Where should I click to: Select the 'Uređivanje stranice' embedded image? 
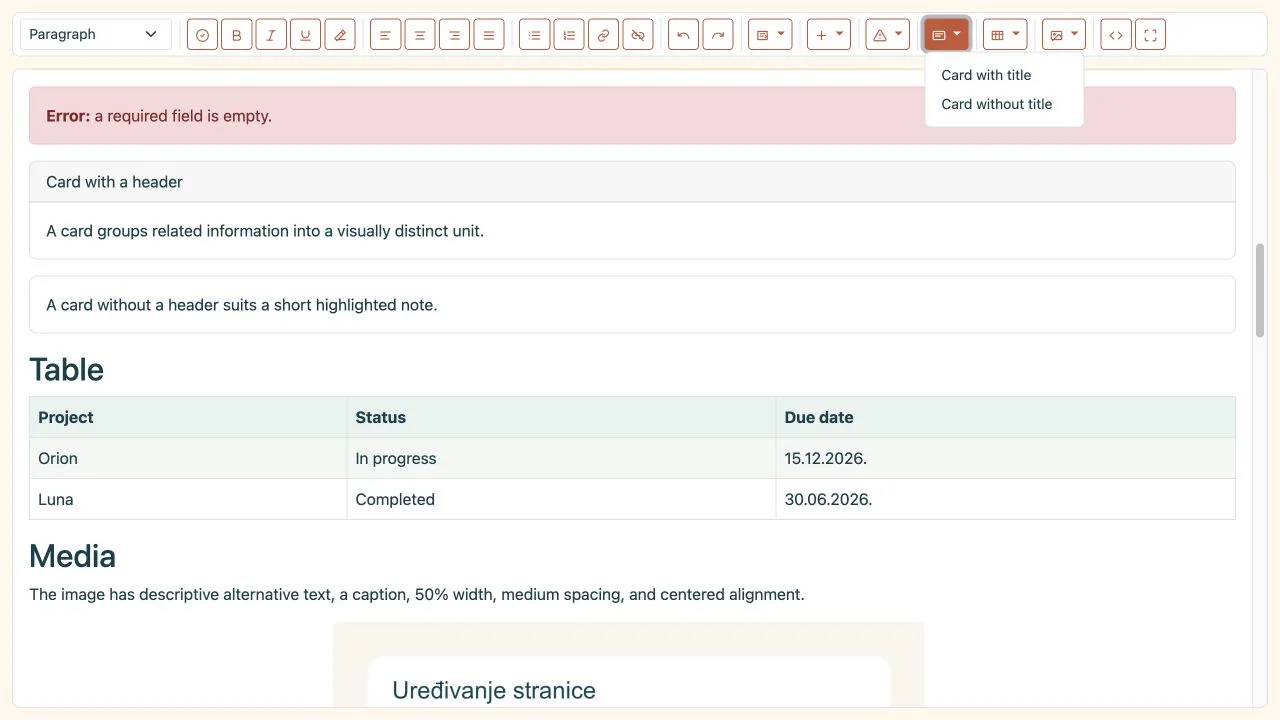[x=628, y=665]
